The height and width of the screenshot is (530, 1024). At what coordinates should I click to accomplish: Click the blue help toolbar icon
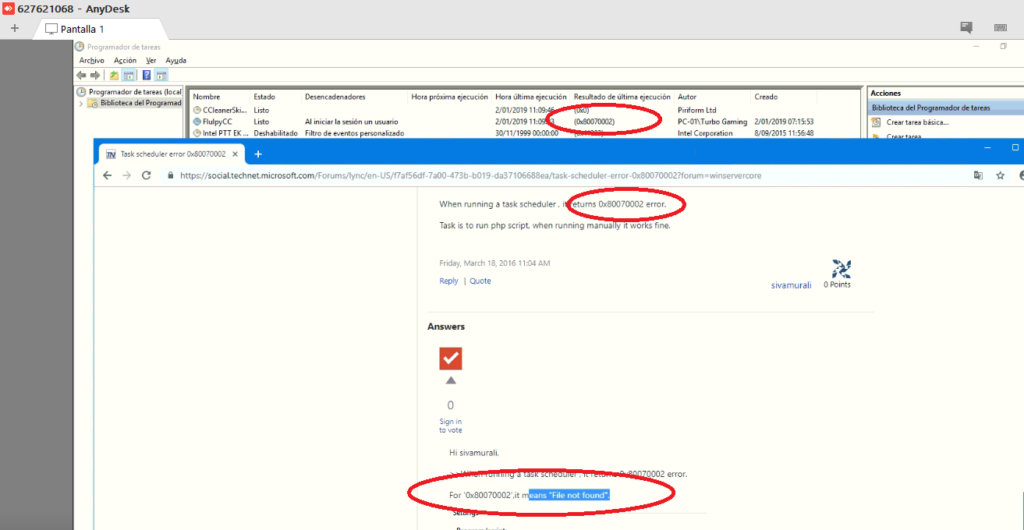147,75
